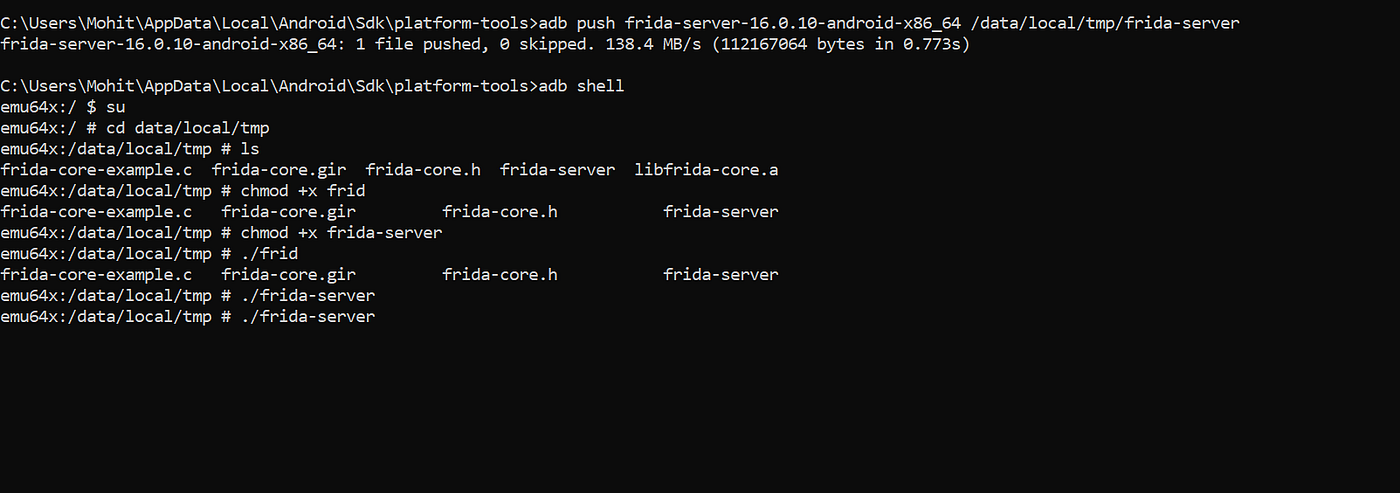
Task: Click the './frid' command line
Action: [x=149, y=254]
